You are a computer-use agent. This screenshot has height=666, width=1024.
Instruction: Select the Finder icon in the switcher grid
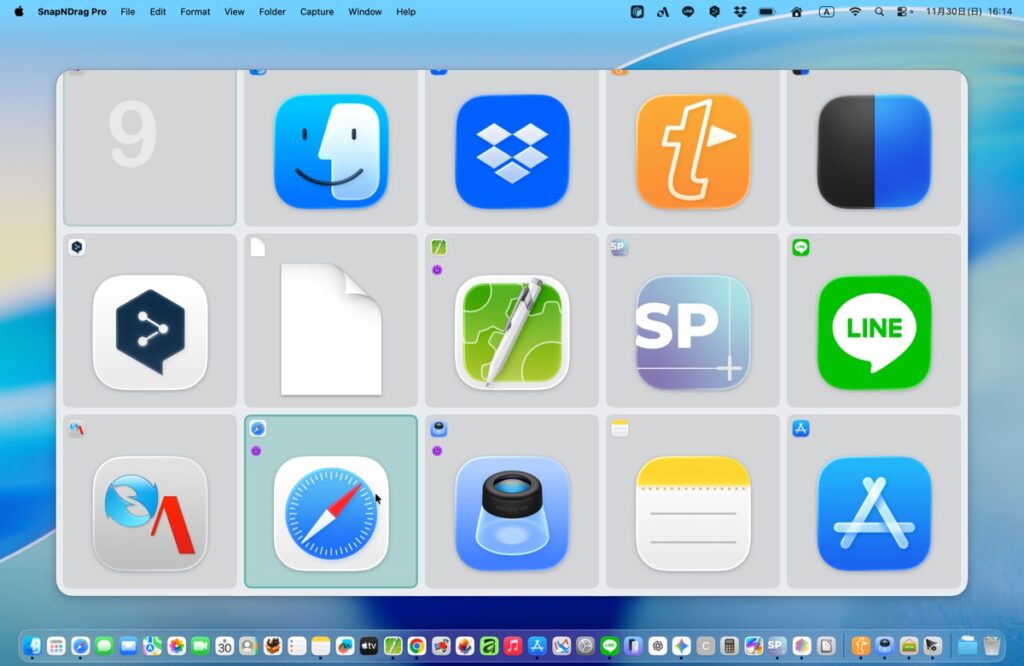click(x=331, y=151)
